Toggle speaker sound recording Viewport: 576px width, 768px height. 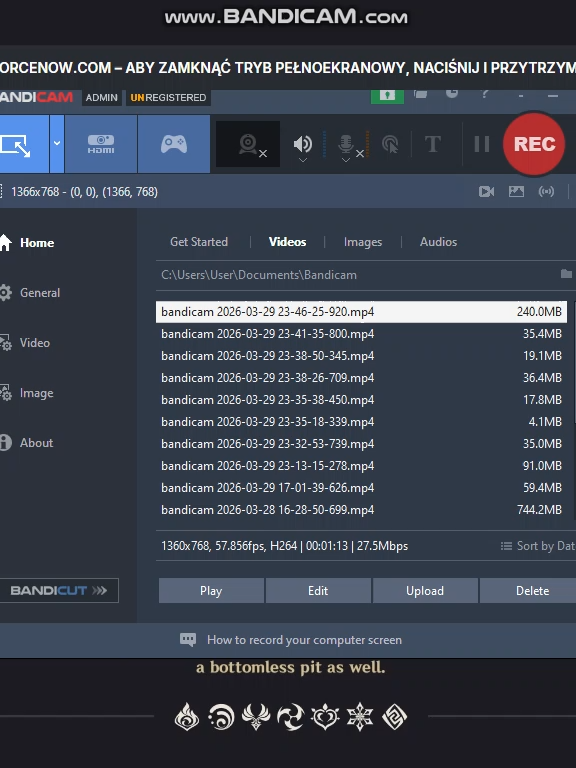click(302, 142)
